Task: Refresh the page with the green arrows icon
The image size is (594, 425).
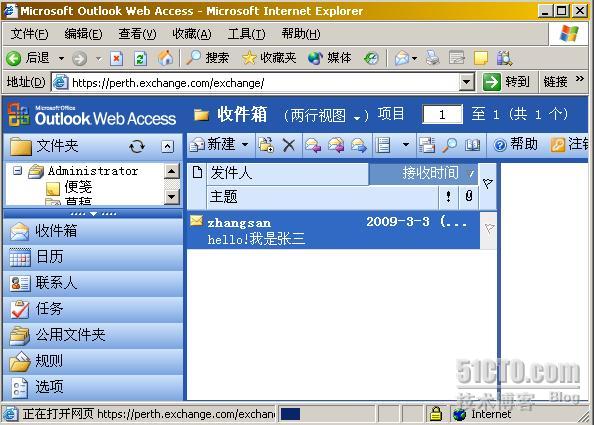Action: pos(140,58)
